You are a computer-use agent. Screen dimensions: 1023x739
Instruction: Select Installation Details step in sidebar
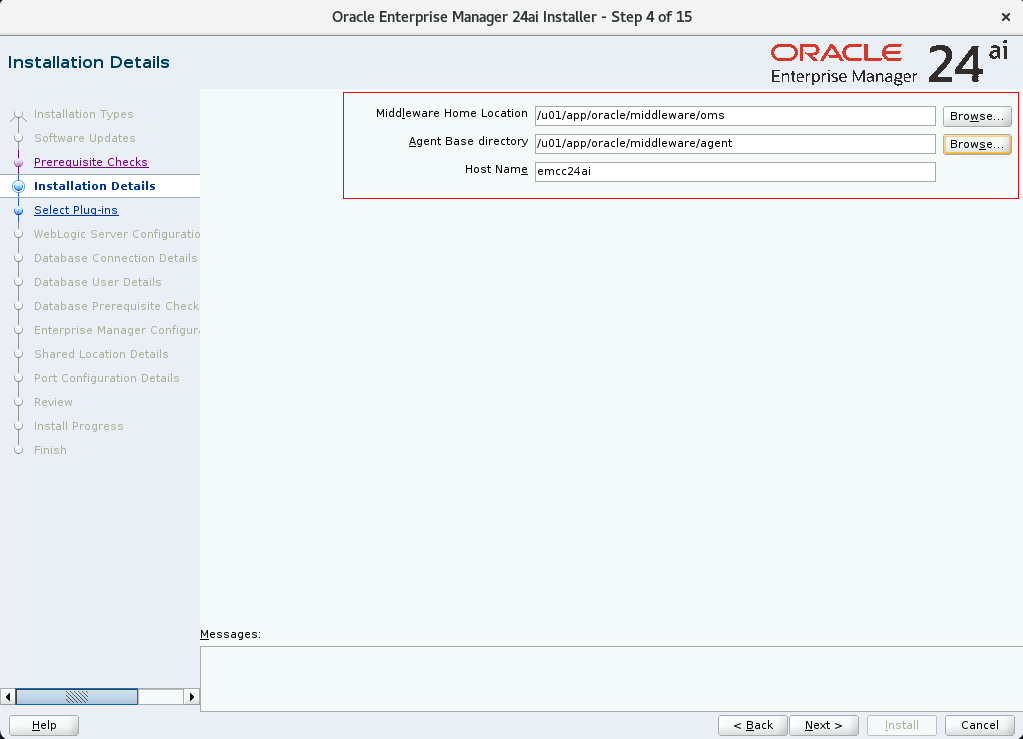(95, 186)
